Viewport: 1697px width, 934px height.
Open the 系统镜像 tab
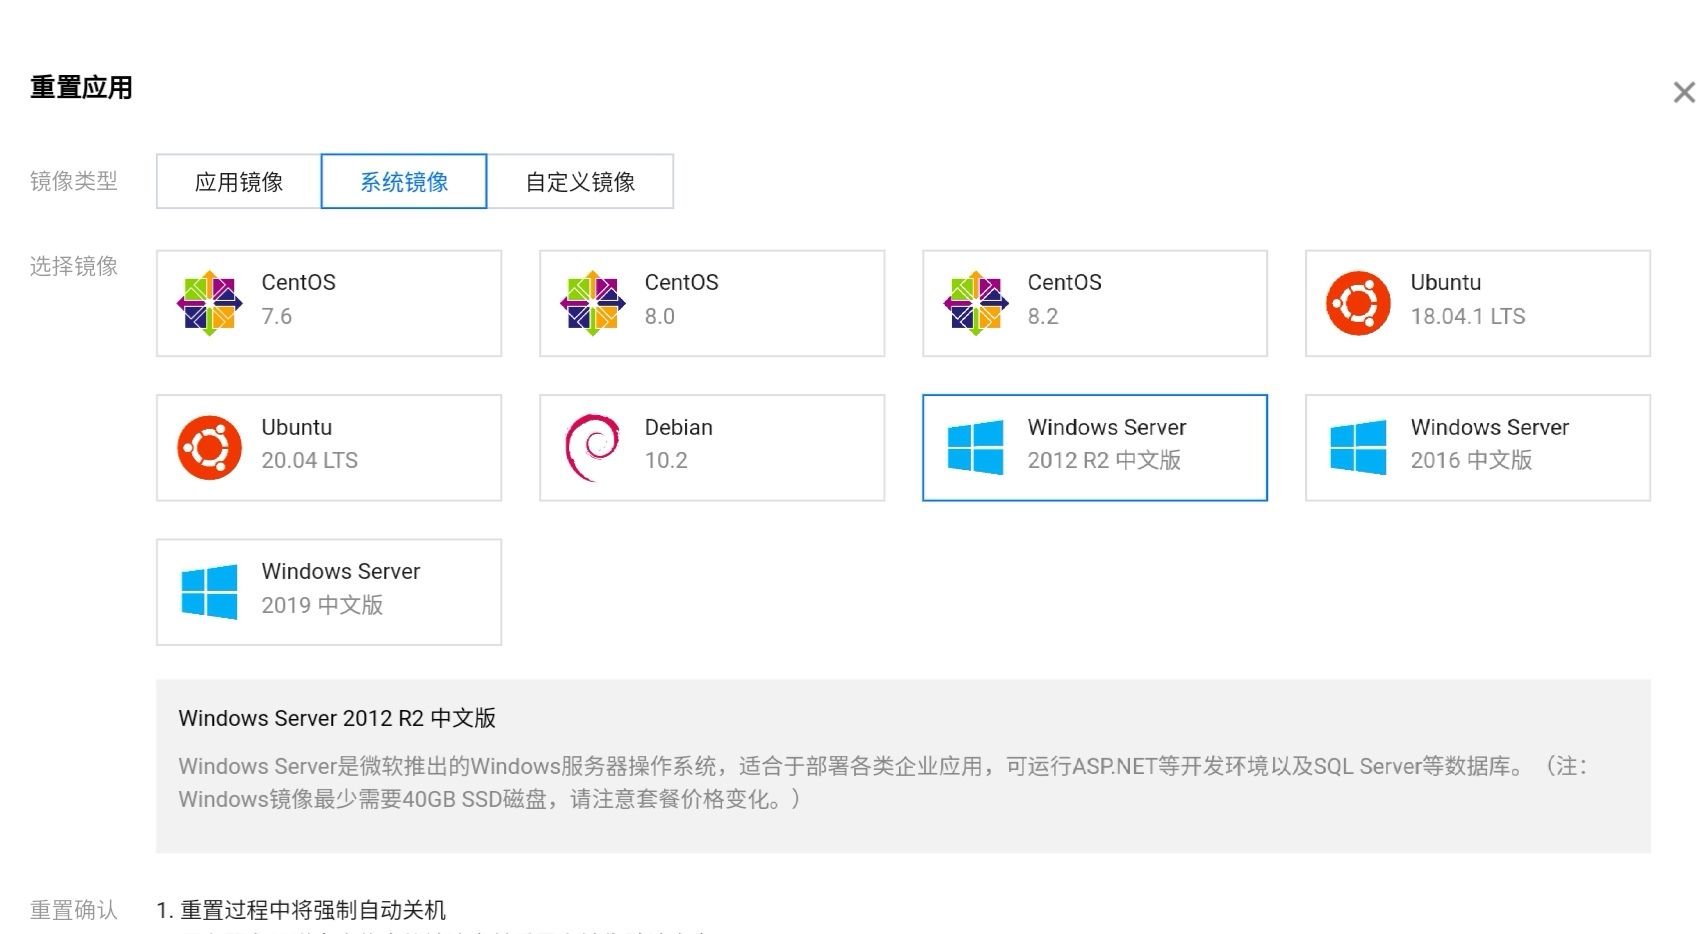tap(403, 181)
